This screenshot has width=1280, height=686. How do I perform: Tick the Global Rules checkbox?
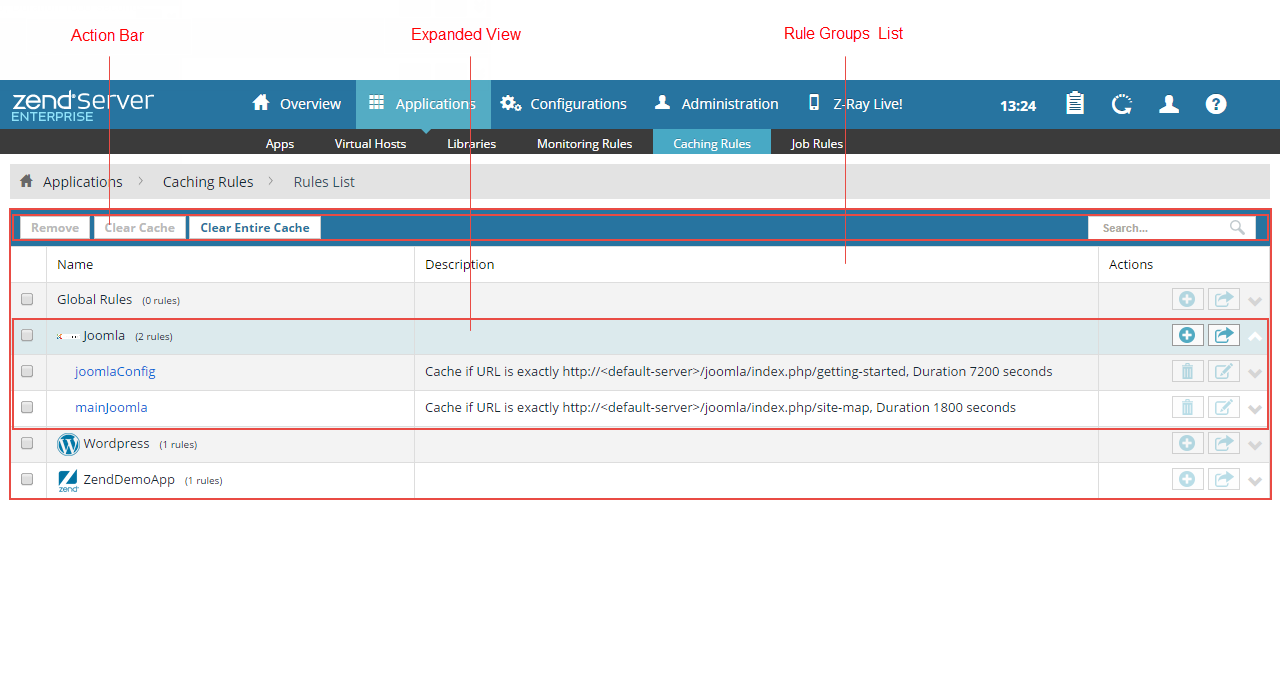pyautogui.click(x=27, y=299)
